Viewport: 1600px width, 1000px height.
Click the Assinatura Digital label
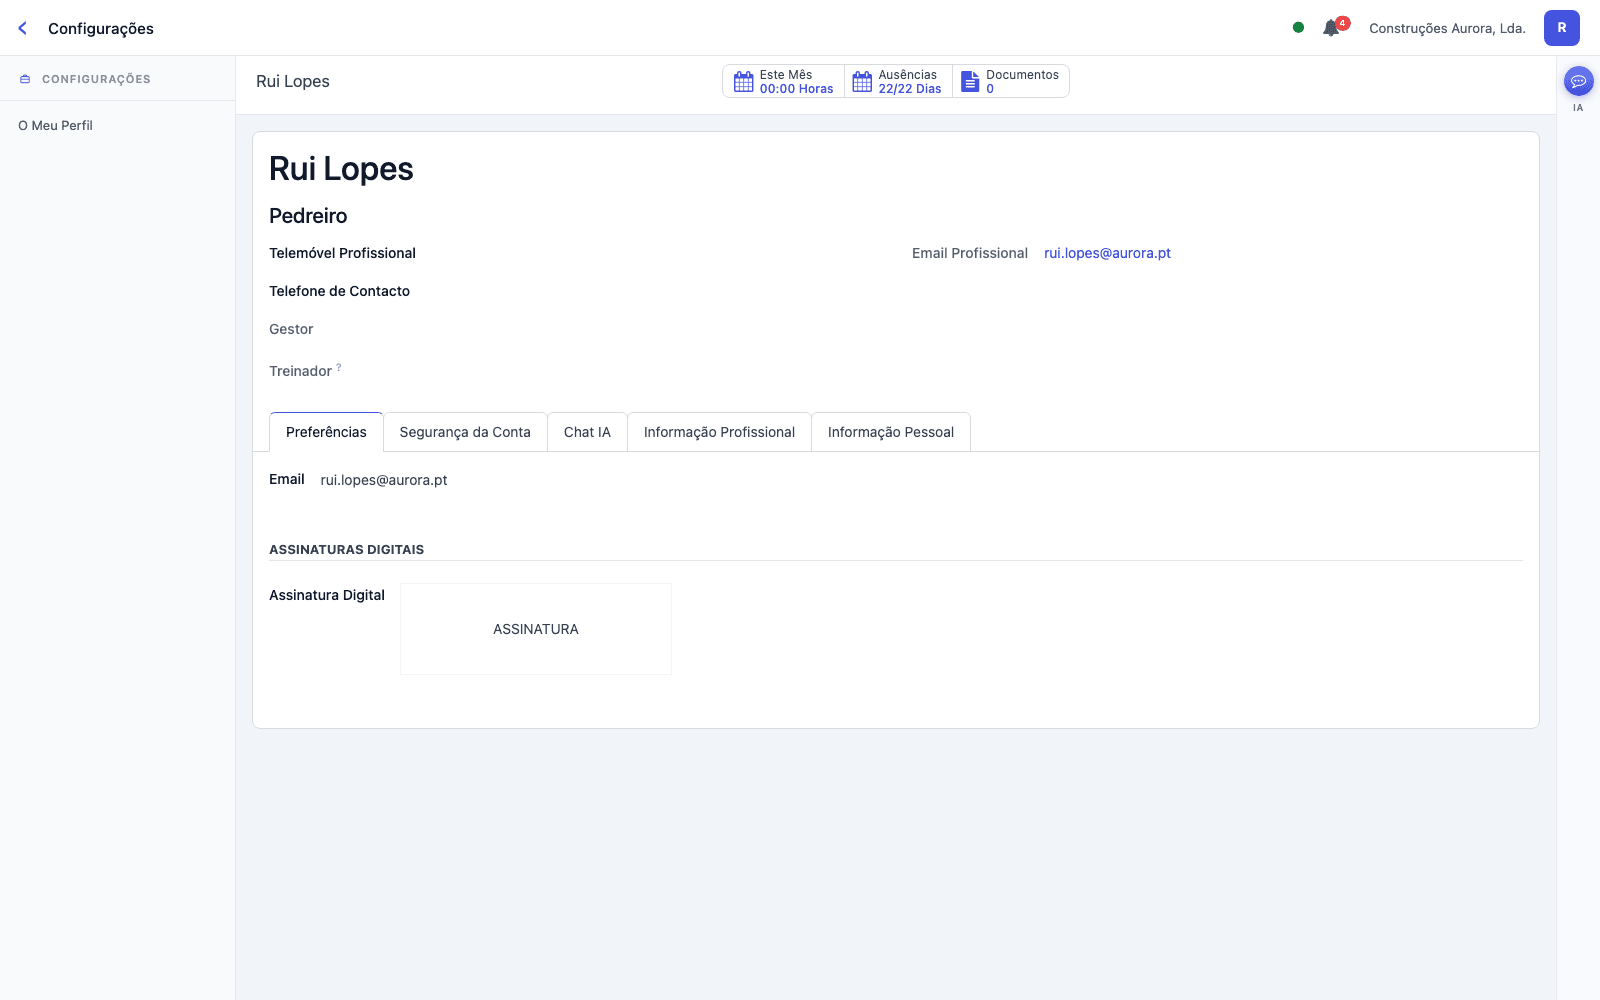tap(327, 595)
